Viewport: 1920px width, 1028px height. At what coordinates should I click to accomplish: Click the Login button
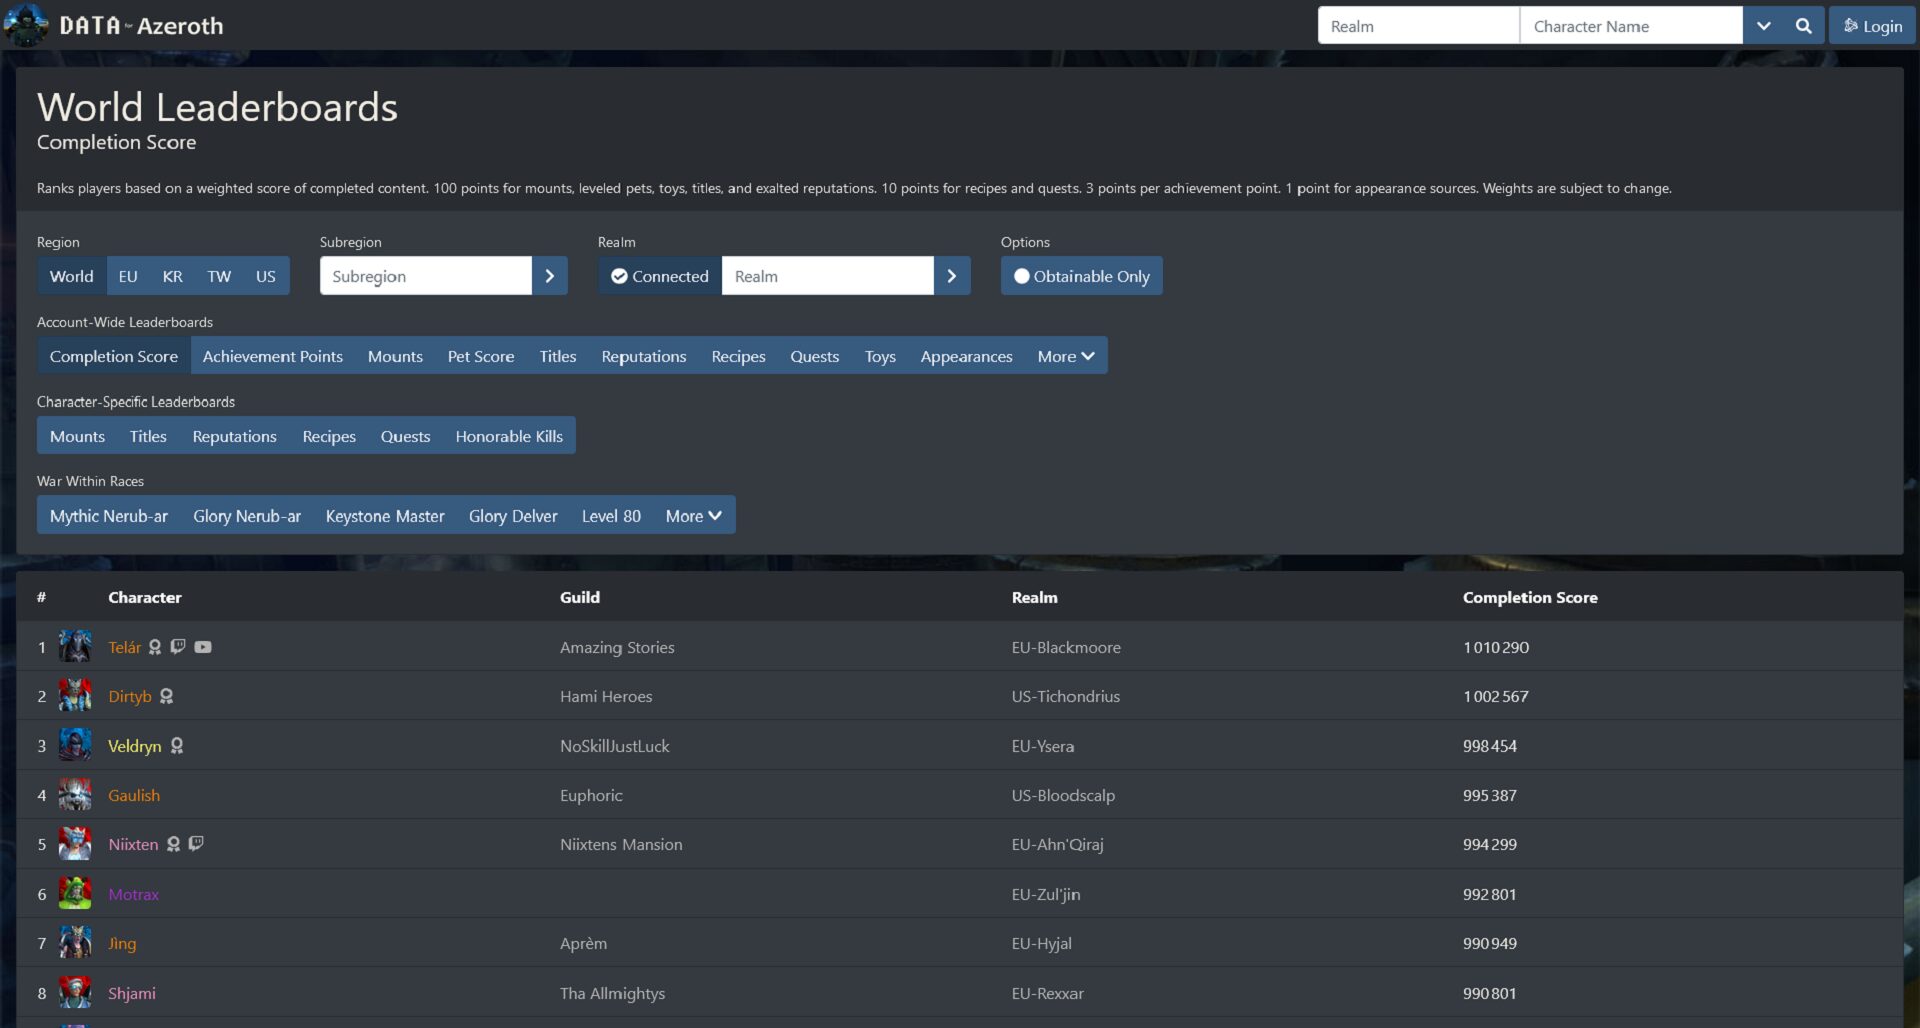tap(1872, 26)
